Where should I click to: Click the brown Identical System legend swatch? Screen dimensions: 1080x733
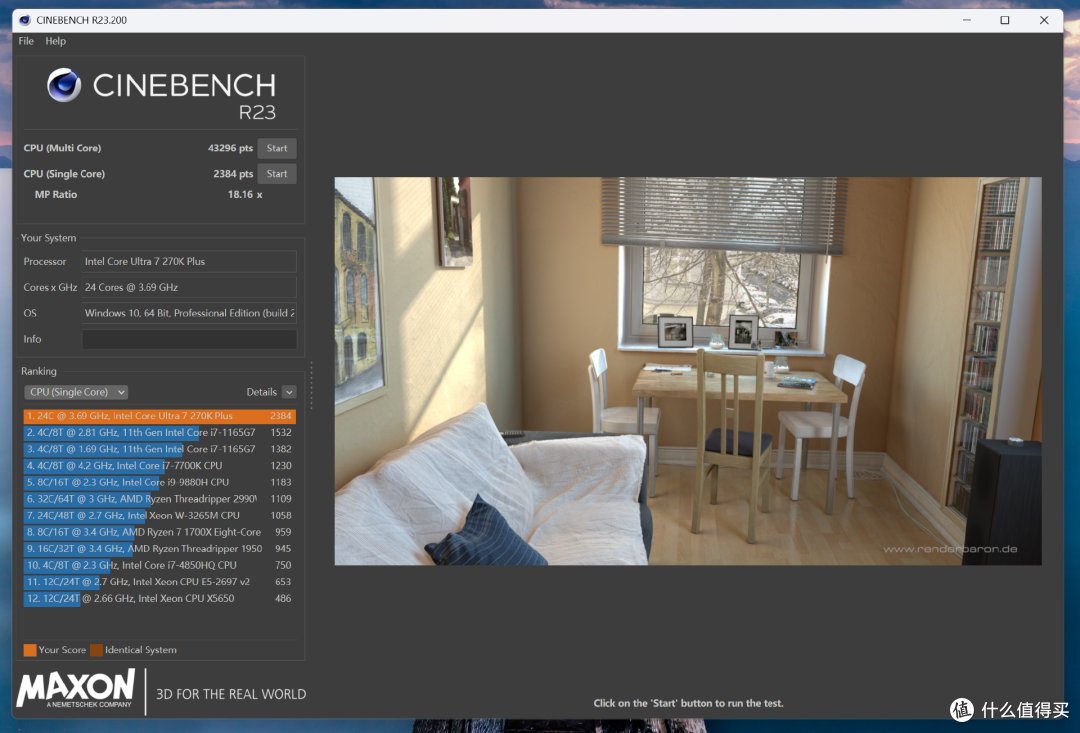coord(96,650)
